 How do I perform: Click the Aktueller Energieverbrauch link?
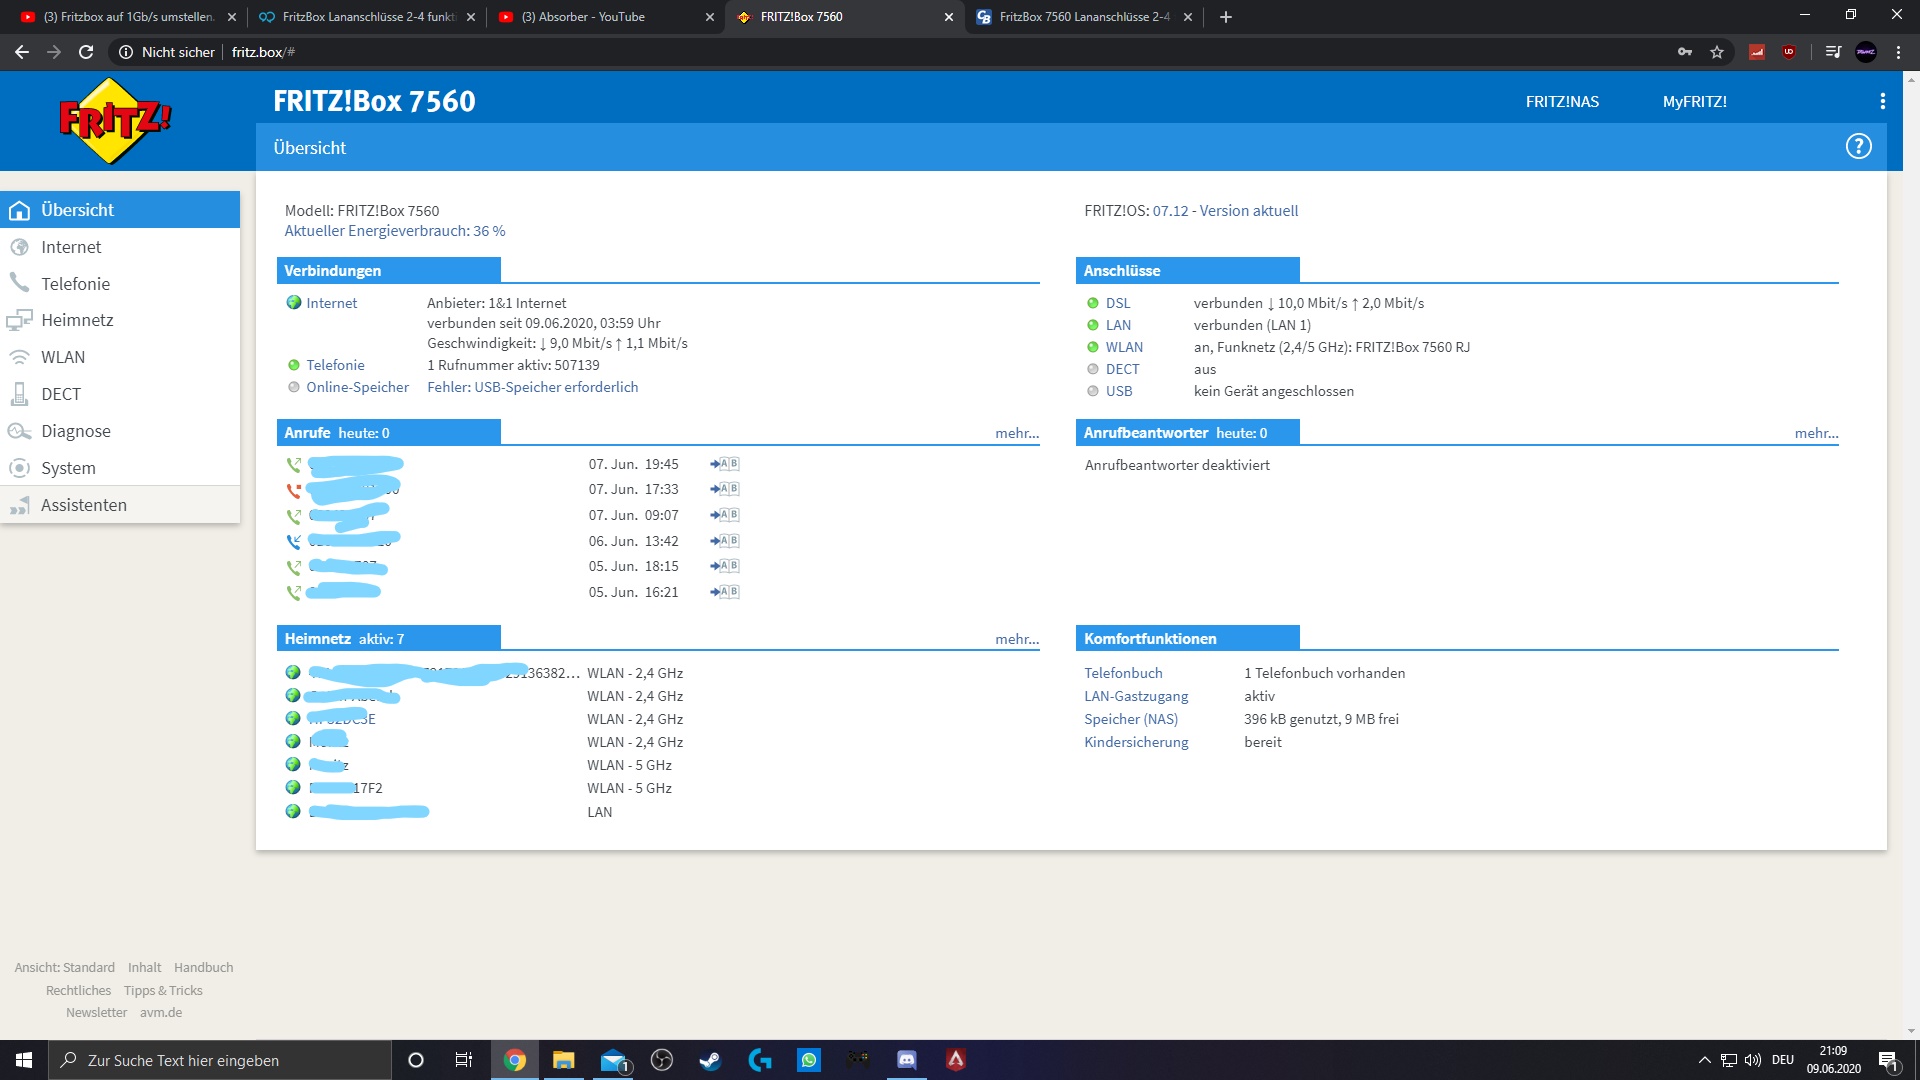pyautogui.click(x=395, y=231)
